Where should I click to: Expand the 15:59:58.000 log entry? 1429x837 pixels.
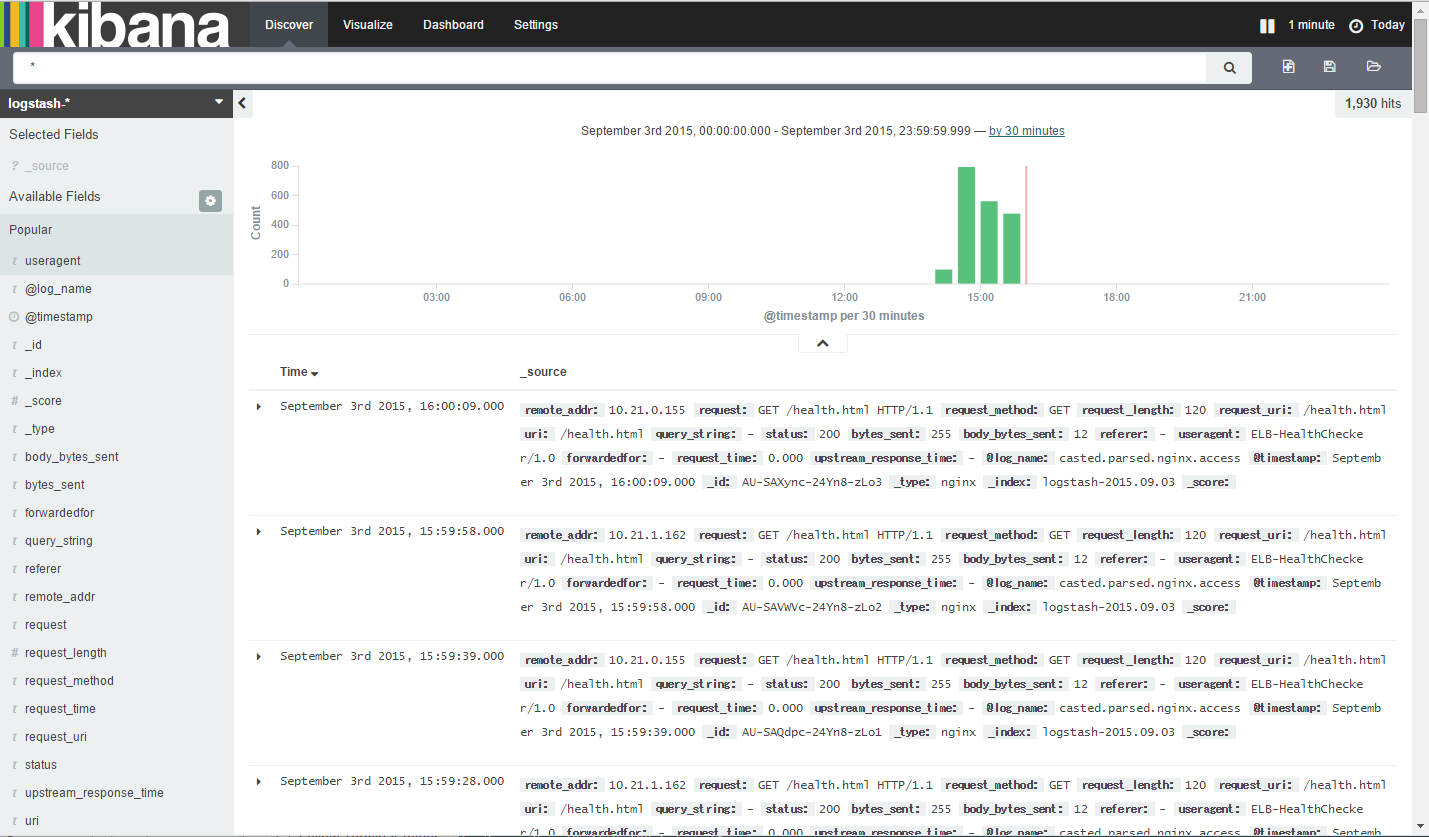pos(259,532)
